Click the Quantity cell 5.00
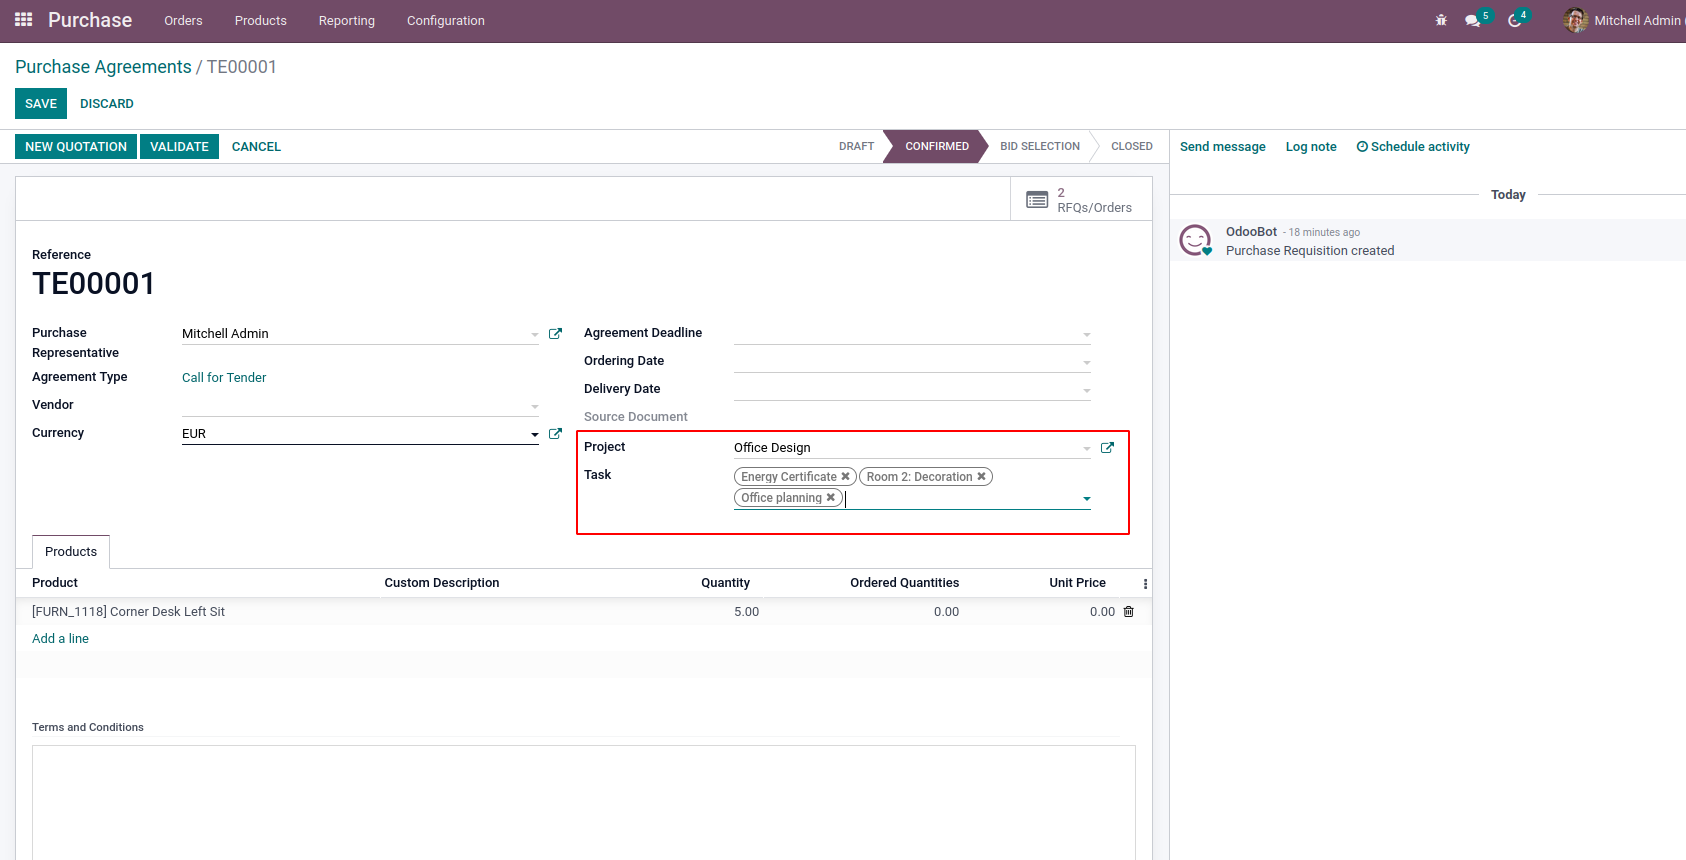The height and width of the screenshot is (860, 1686). 747,612
